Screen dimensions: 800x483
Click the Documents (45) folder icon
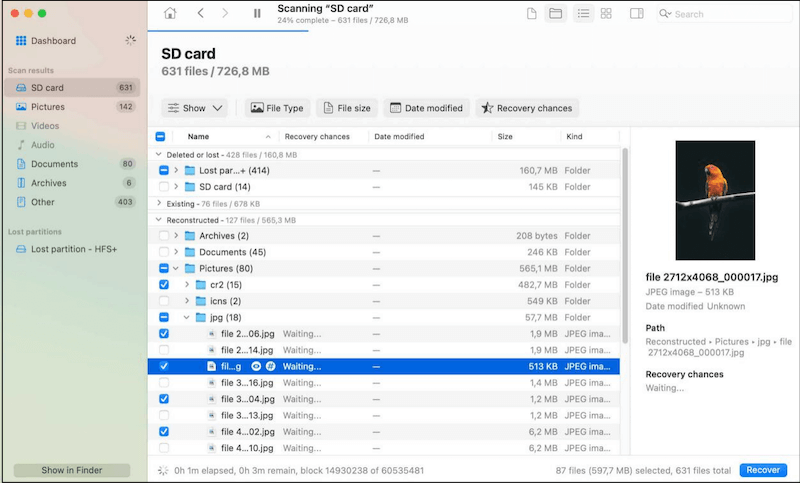[190, 252]
